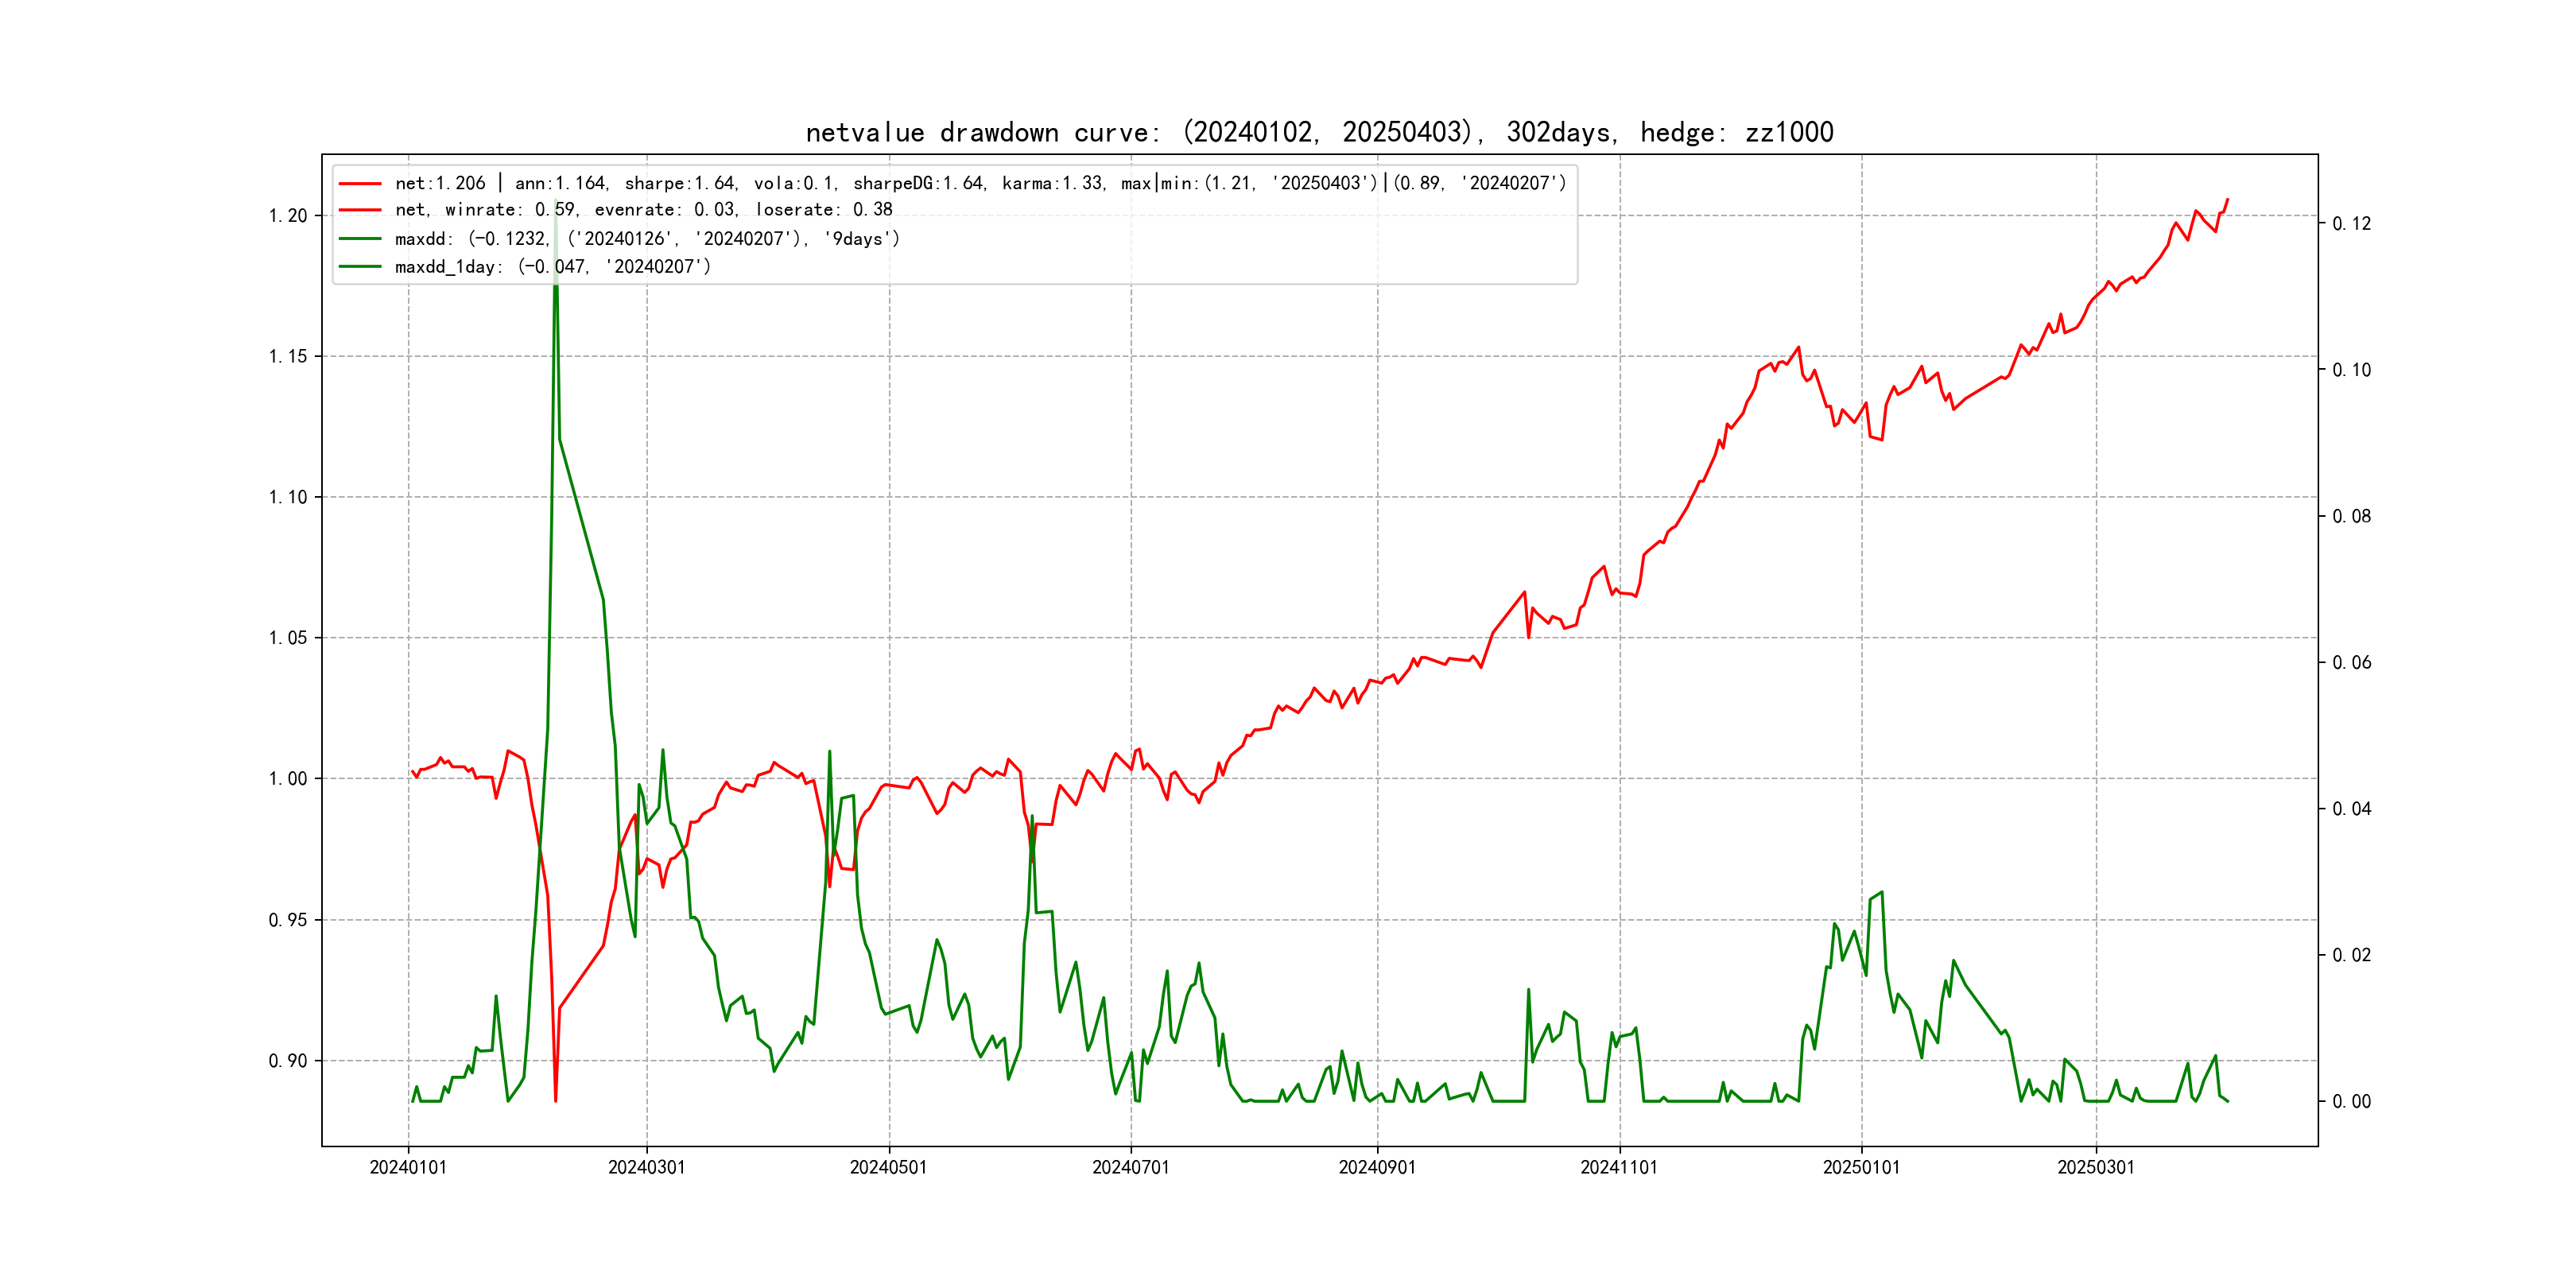
Task: Click green swatch beside maxdd_1day legend entry
Action: [x=360, y=267]
